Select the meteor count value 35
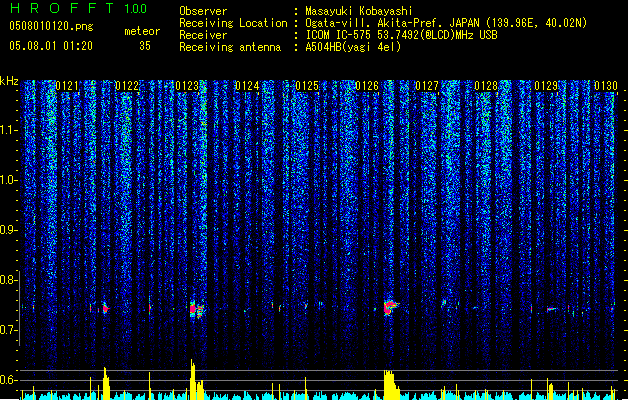The image size is (629, 400). (x=145, y=46)
